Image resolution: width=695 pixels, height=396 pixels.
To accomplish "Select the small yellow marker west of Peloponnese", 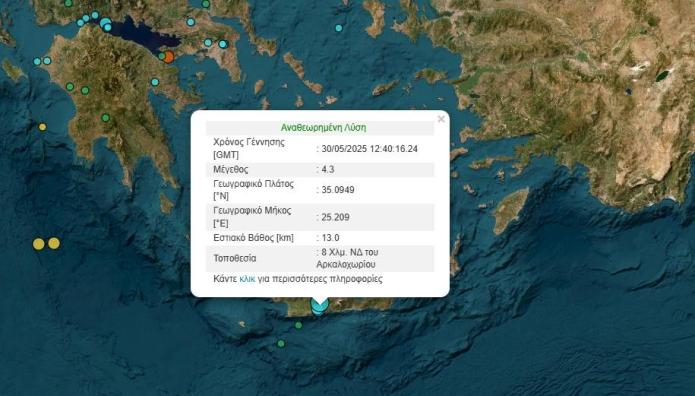I will click(43, 127).
